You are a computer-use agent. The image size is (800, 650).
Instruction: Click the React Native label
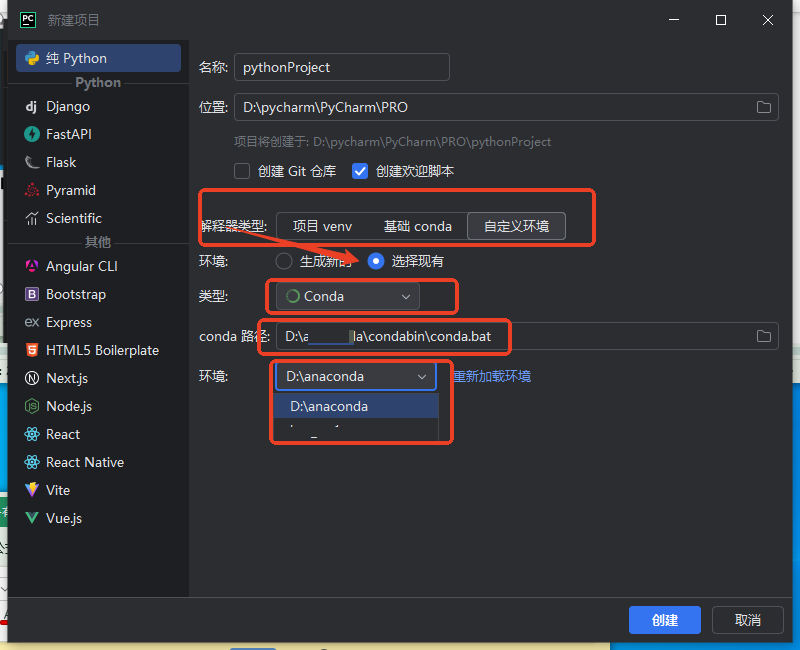[x=85, y=463]
